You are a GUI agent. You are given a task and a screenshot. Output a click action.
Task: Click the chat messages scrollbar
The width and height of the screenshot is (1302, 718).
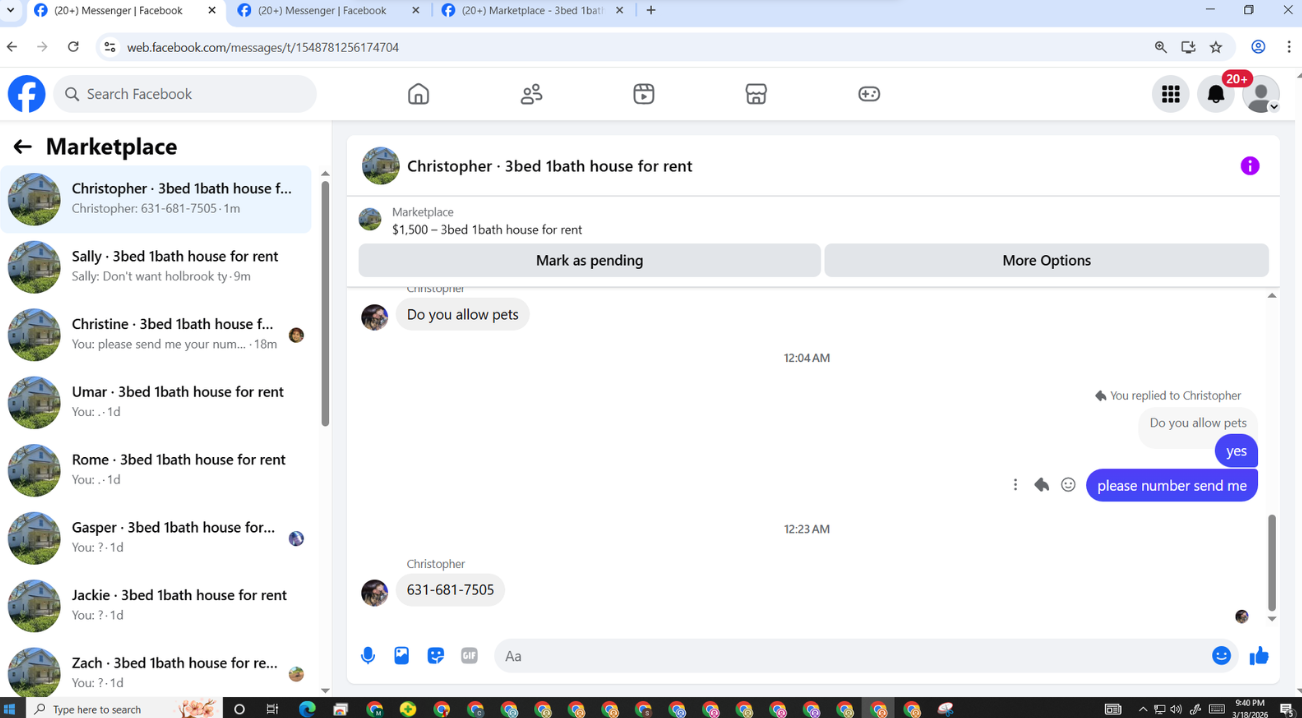tap(1272, 563)
